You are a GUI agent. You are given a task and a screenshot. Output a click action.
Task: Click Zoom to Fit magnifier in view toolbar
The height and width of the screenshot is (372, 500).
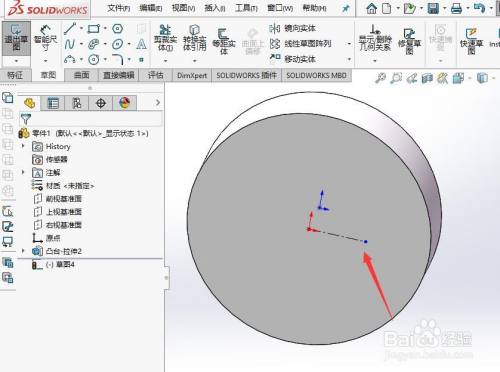tap(380, 78)
